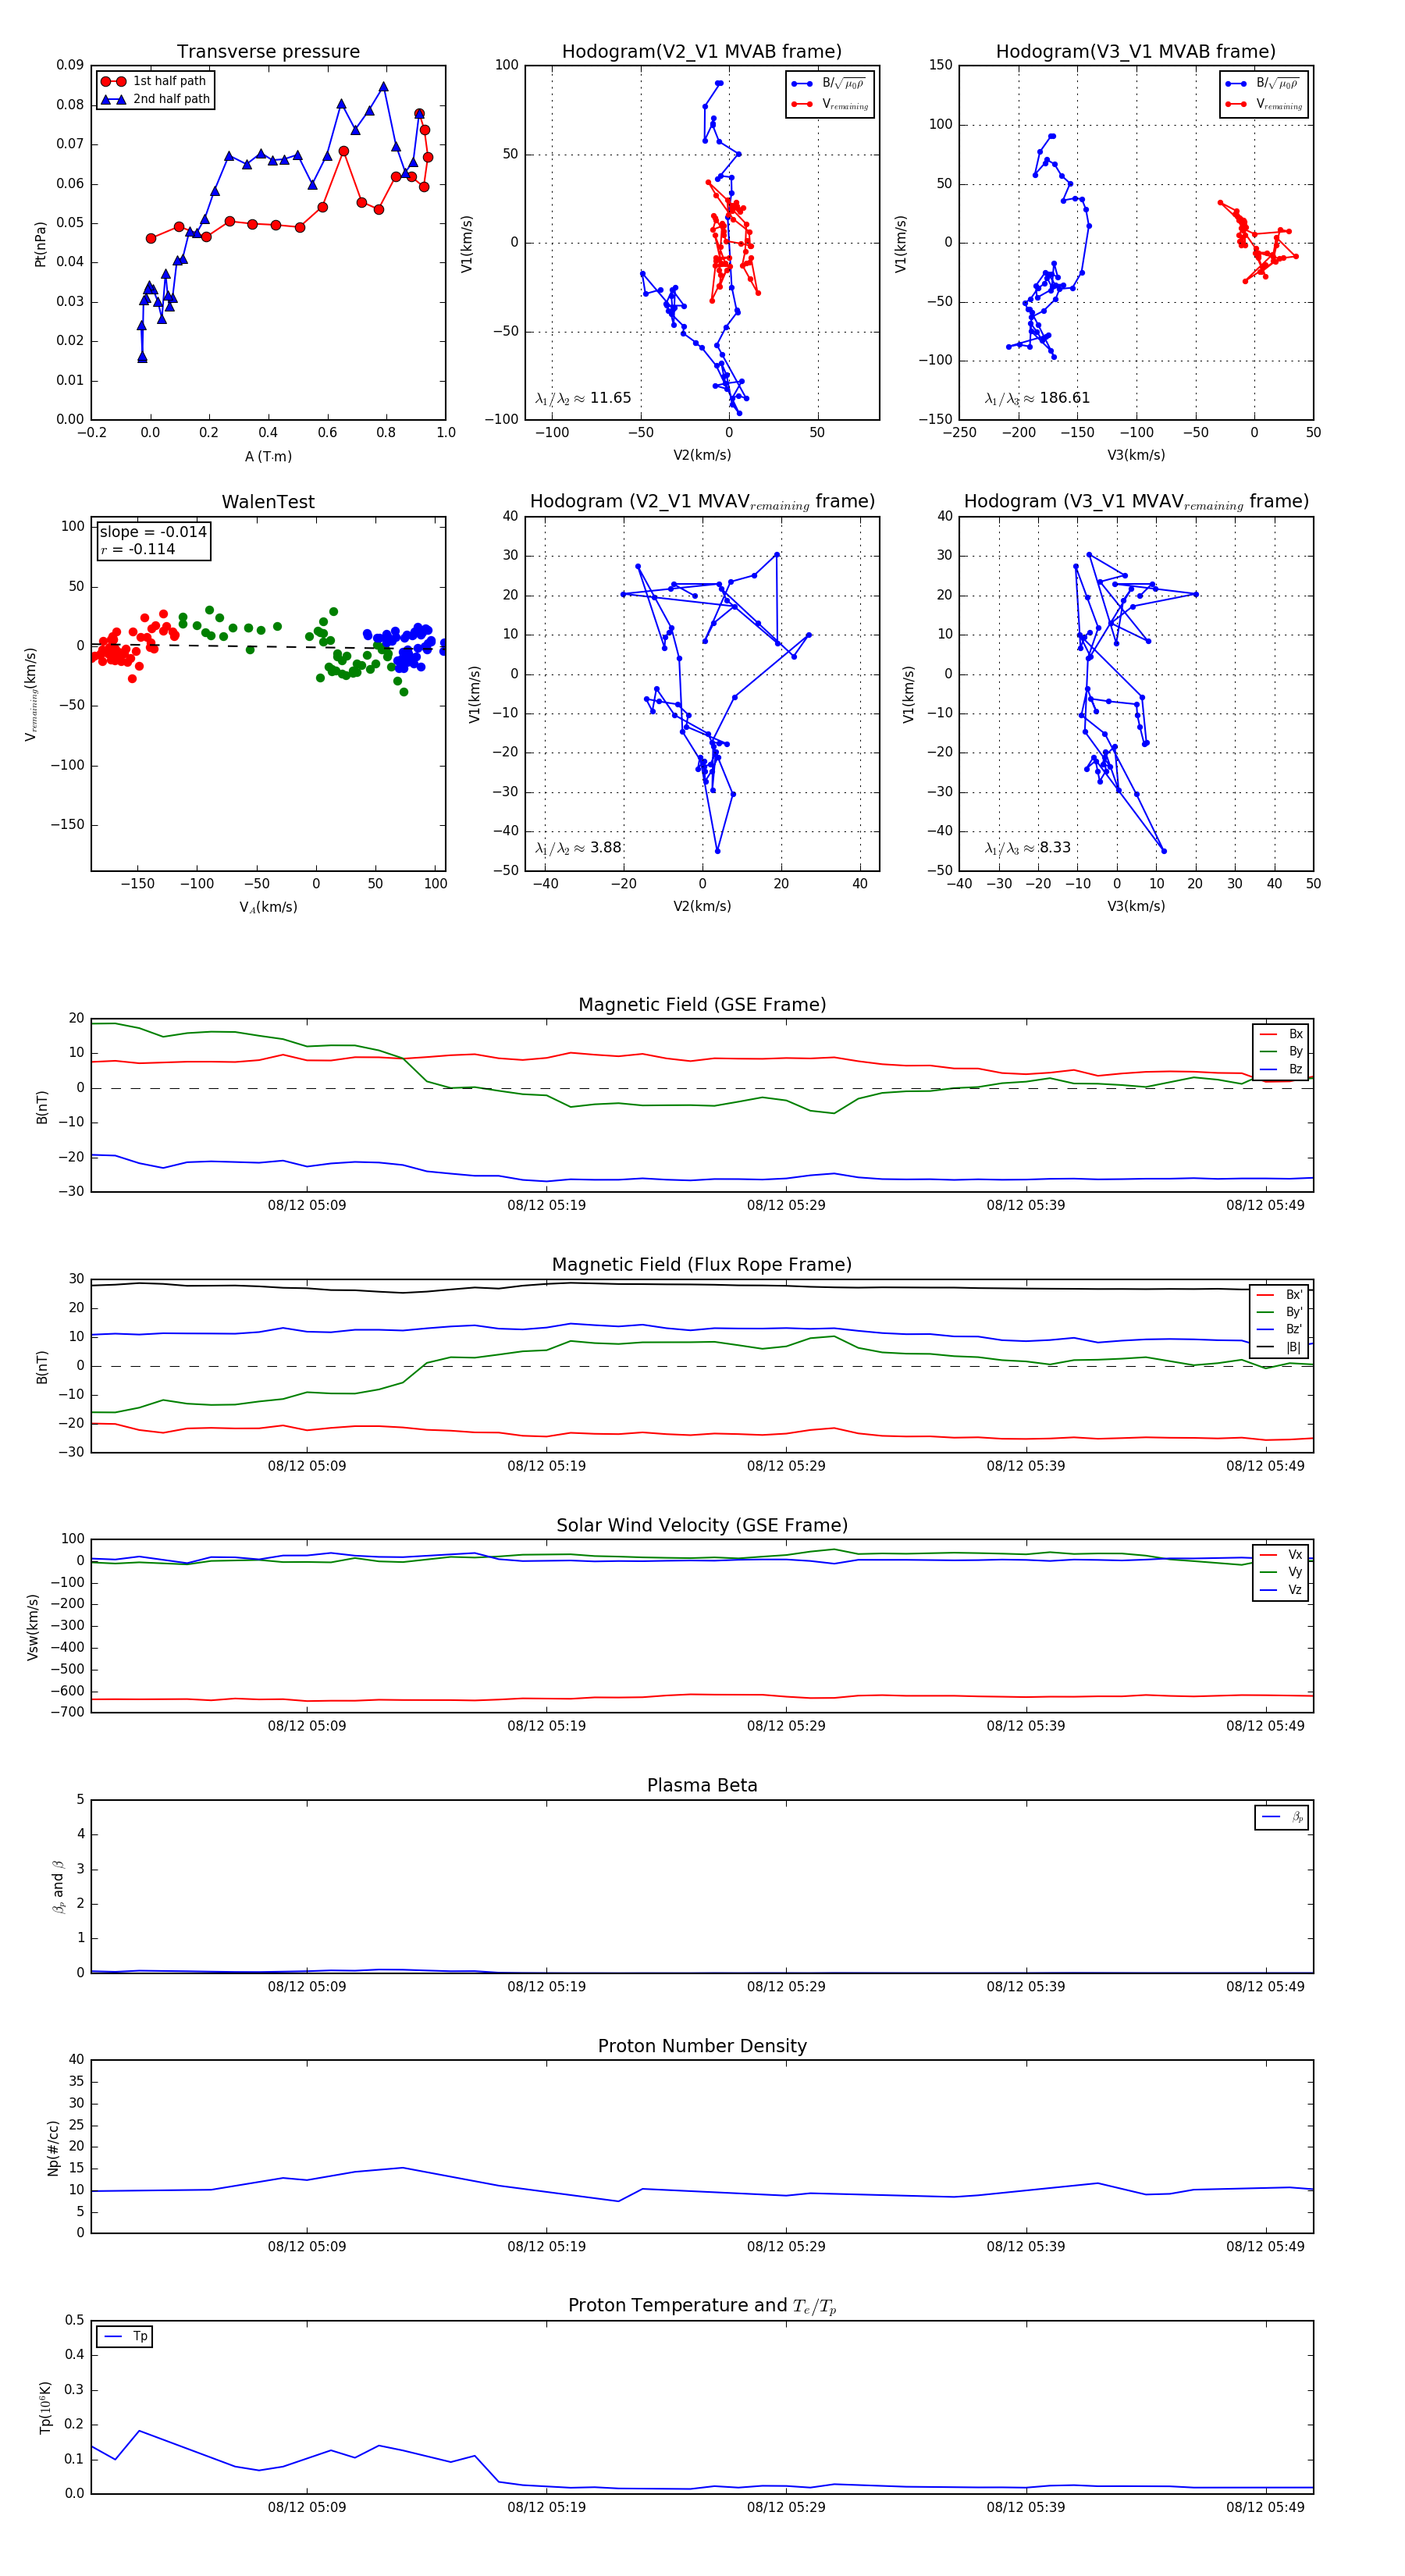Click the 'Transverse pressure' plot title
This screenshot has height=2576, width=1405.
(x=268, y=52)
